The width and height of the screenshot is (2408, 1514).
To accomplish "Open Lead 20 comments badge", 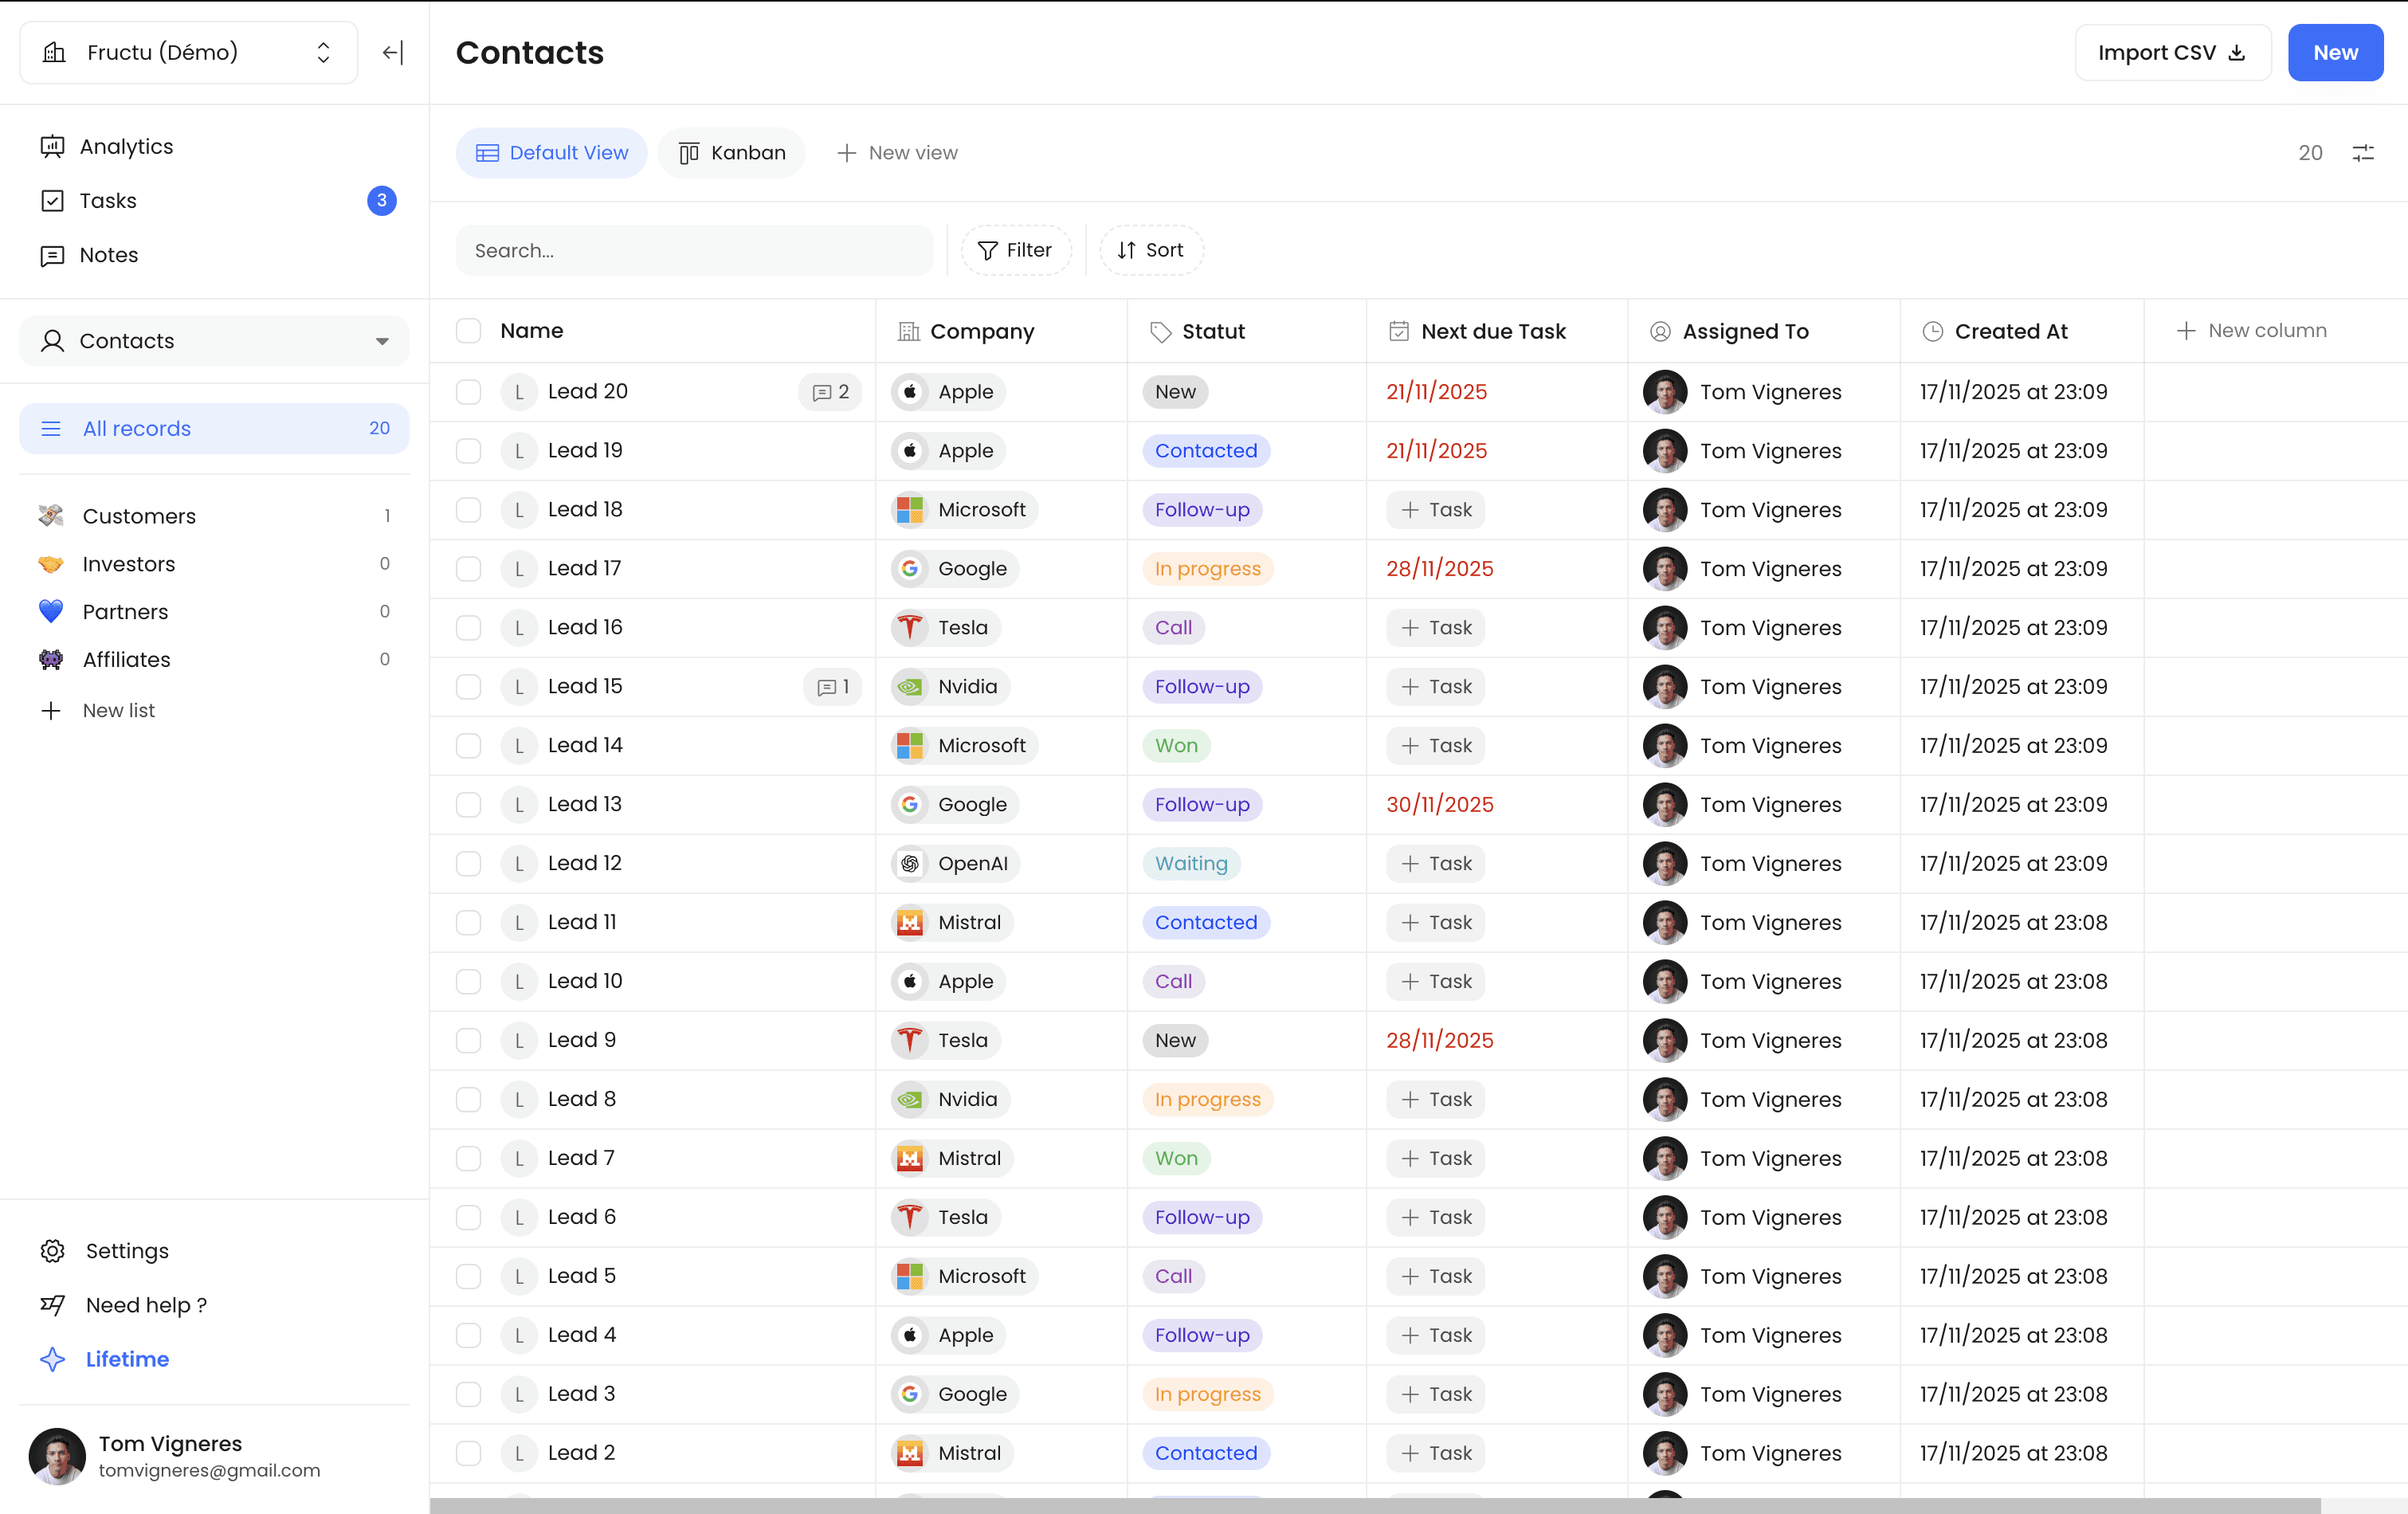I will [x=830, y=392].
